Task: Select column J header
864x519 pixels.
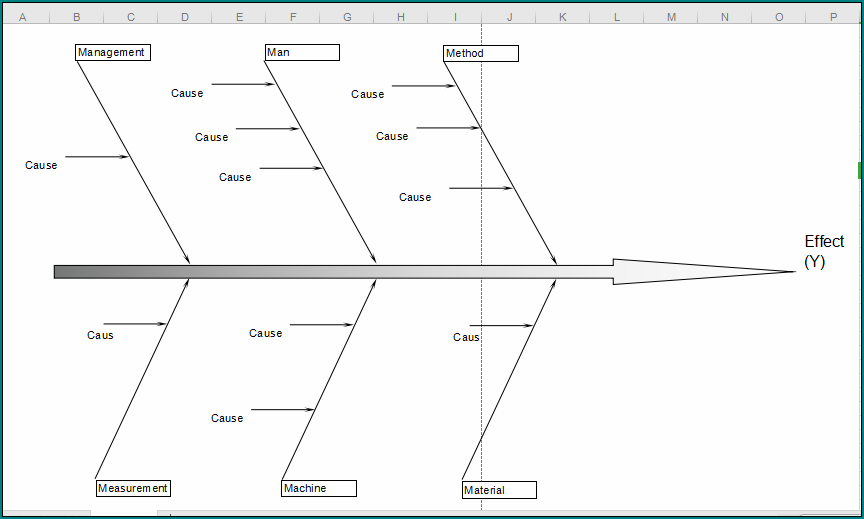Action: coord(509,17)
